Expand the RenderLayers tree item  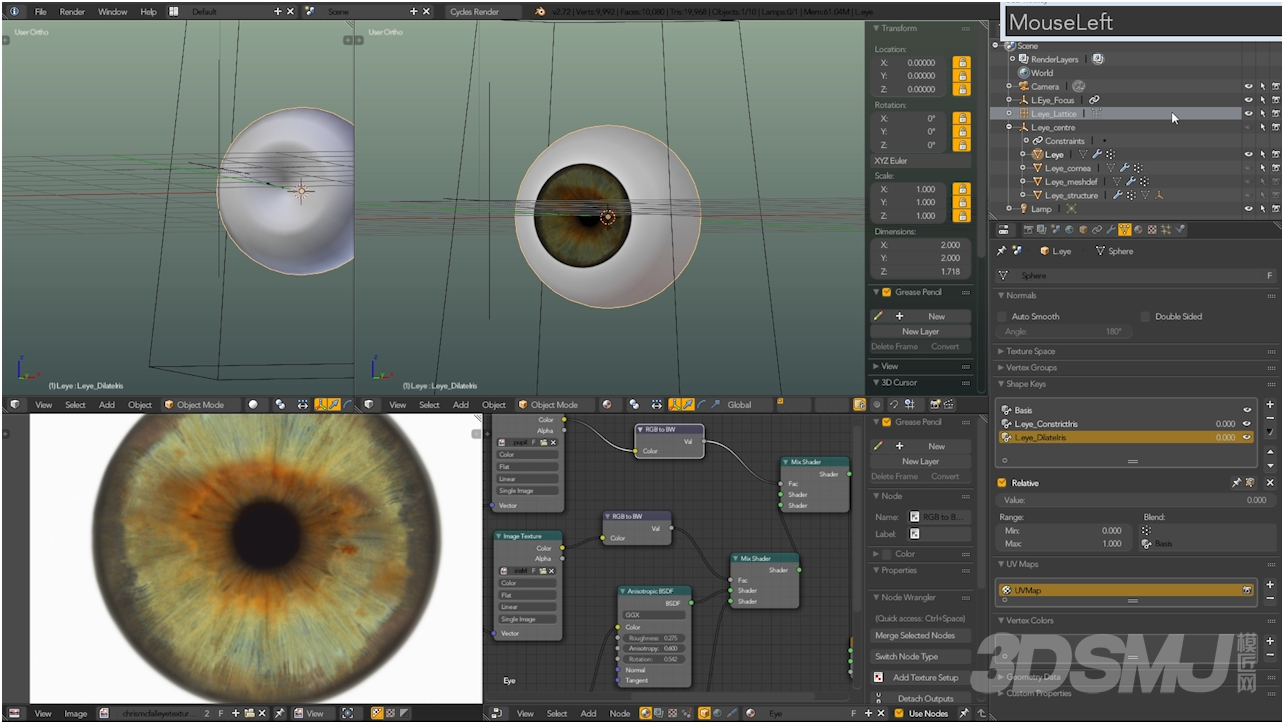click(x=1012, y=59)
